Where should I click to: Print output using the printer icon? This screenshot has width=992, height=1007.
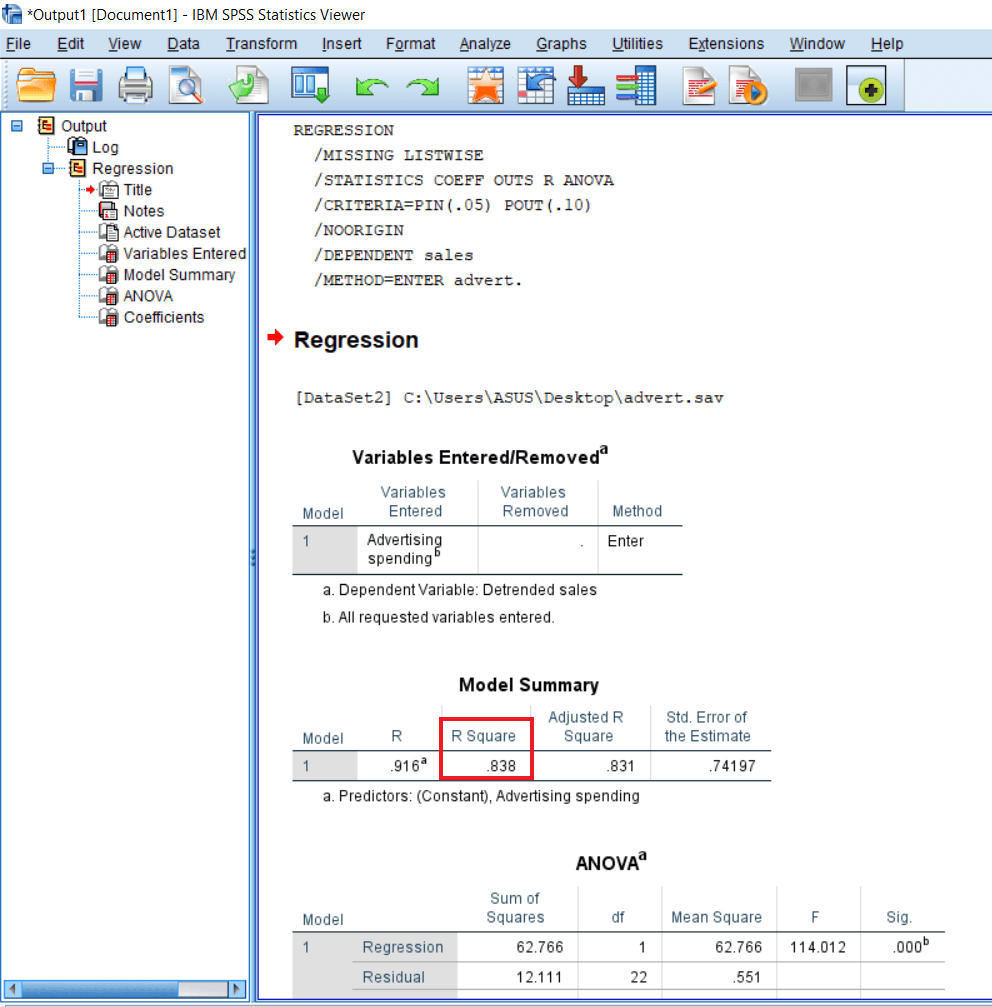135,85
